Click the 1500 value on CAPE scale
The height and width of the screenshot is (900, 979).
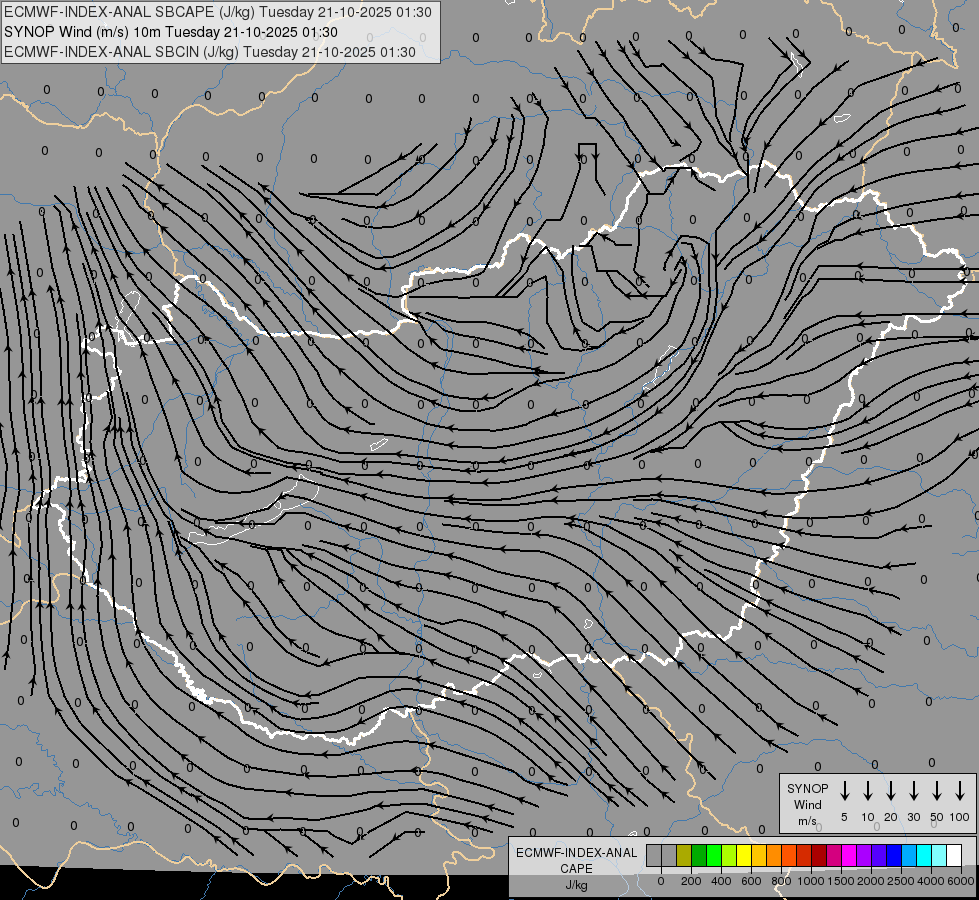click(841, 881)
